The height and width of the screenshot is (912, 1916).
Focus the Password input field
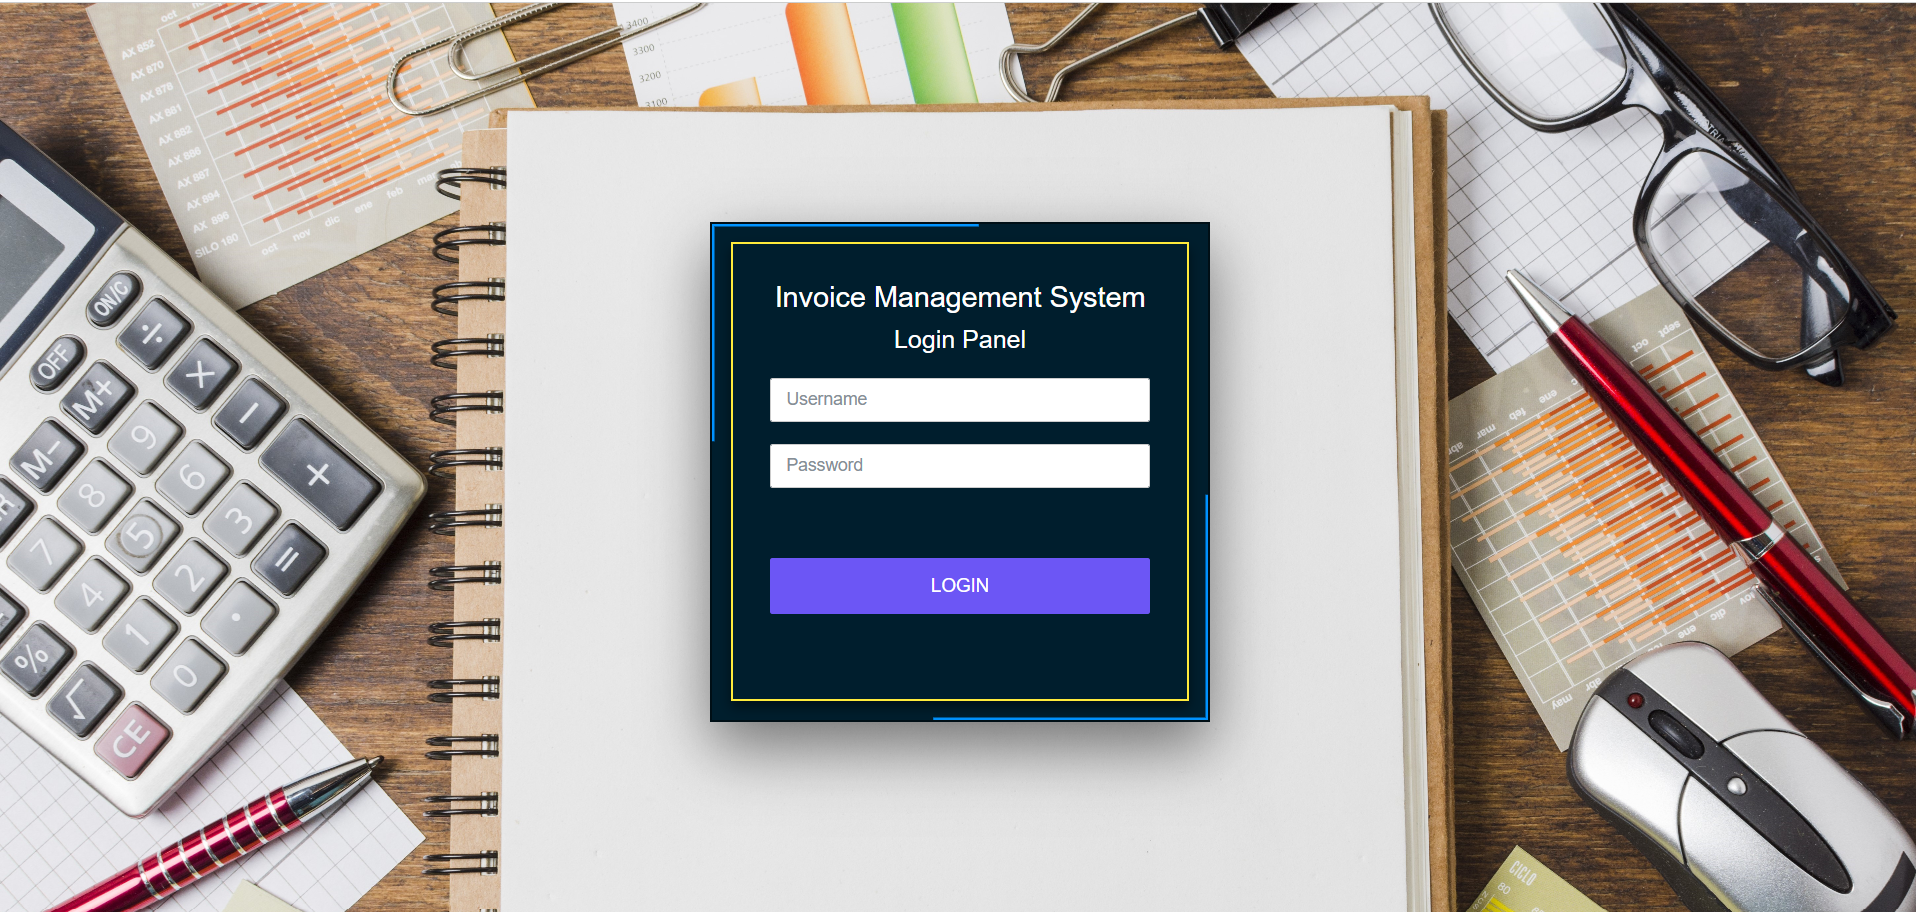click(959, 466)
